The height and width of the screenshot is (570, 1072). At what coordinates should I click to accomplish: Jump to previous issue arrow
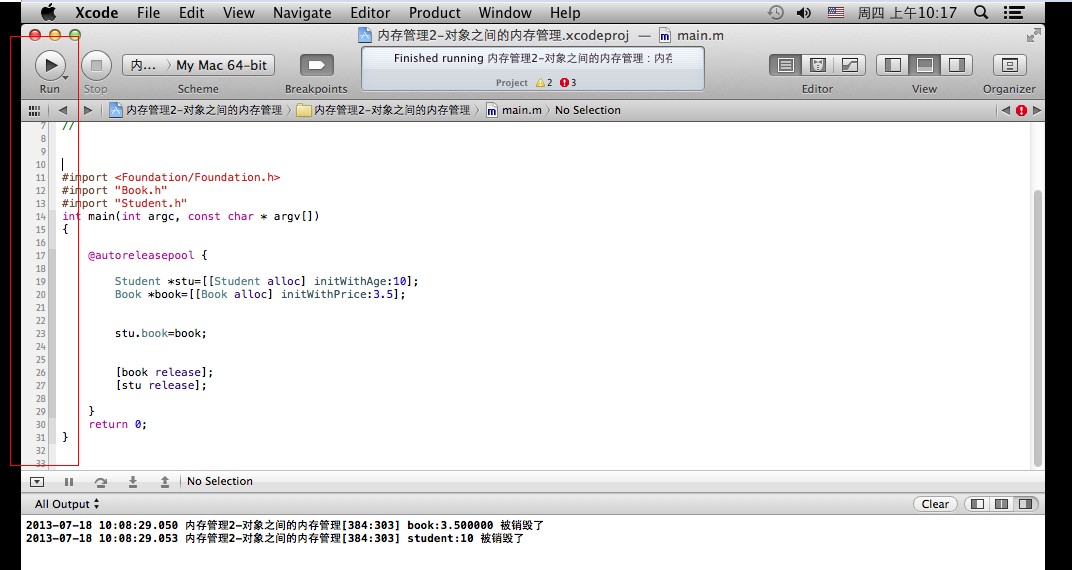click(x=1005, y=110)
